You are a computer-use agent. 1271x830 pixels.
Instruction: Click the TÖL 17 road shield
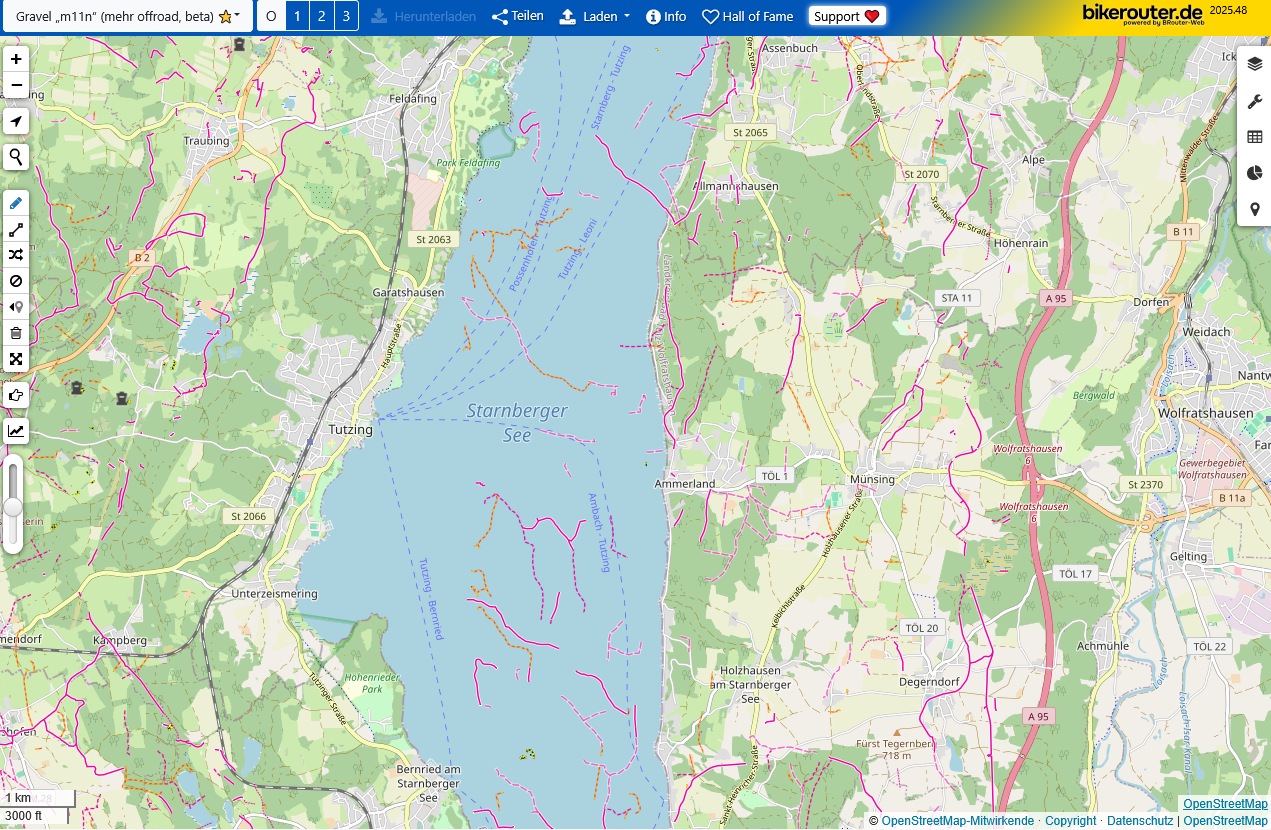click(1075, 573)
